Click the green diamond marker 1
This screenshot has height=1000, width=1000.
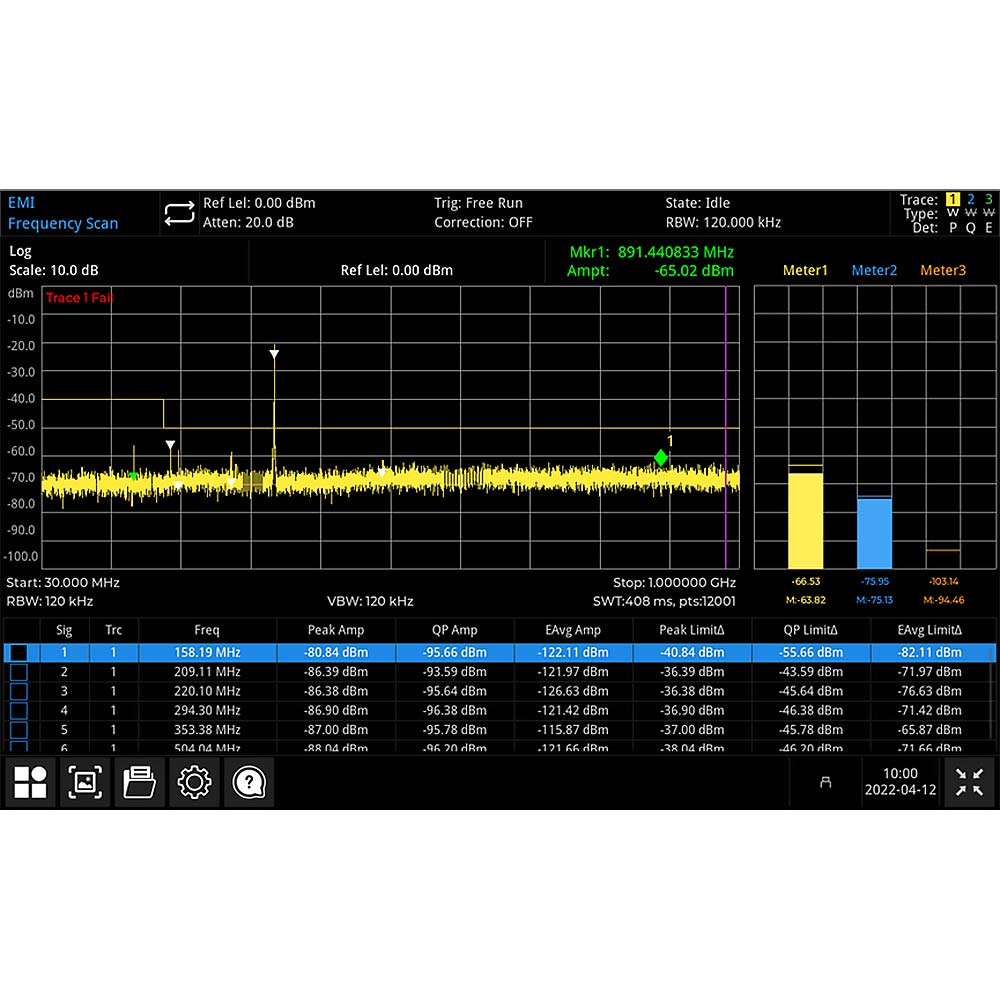point(661,457)
